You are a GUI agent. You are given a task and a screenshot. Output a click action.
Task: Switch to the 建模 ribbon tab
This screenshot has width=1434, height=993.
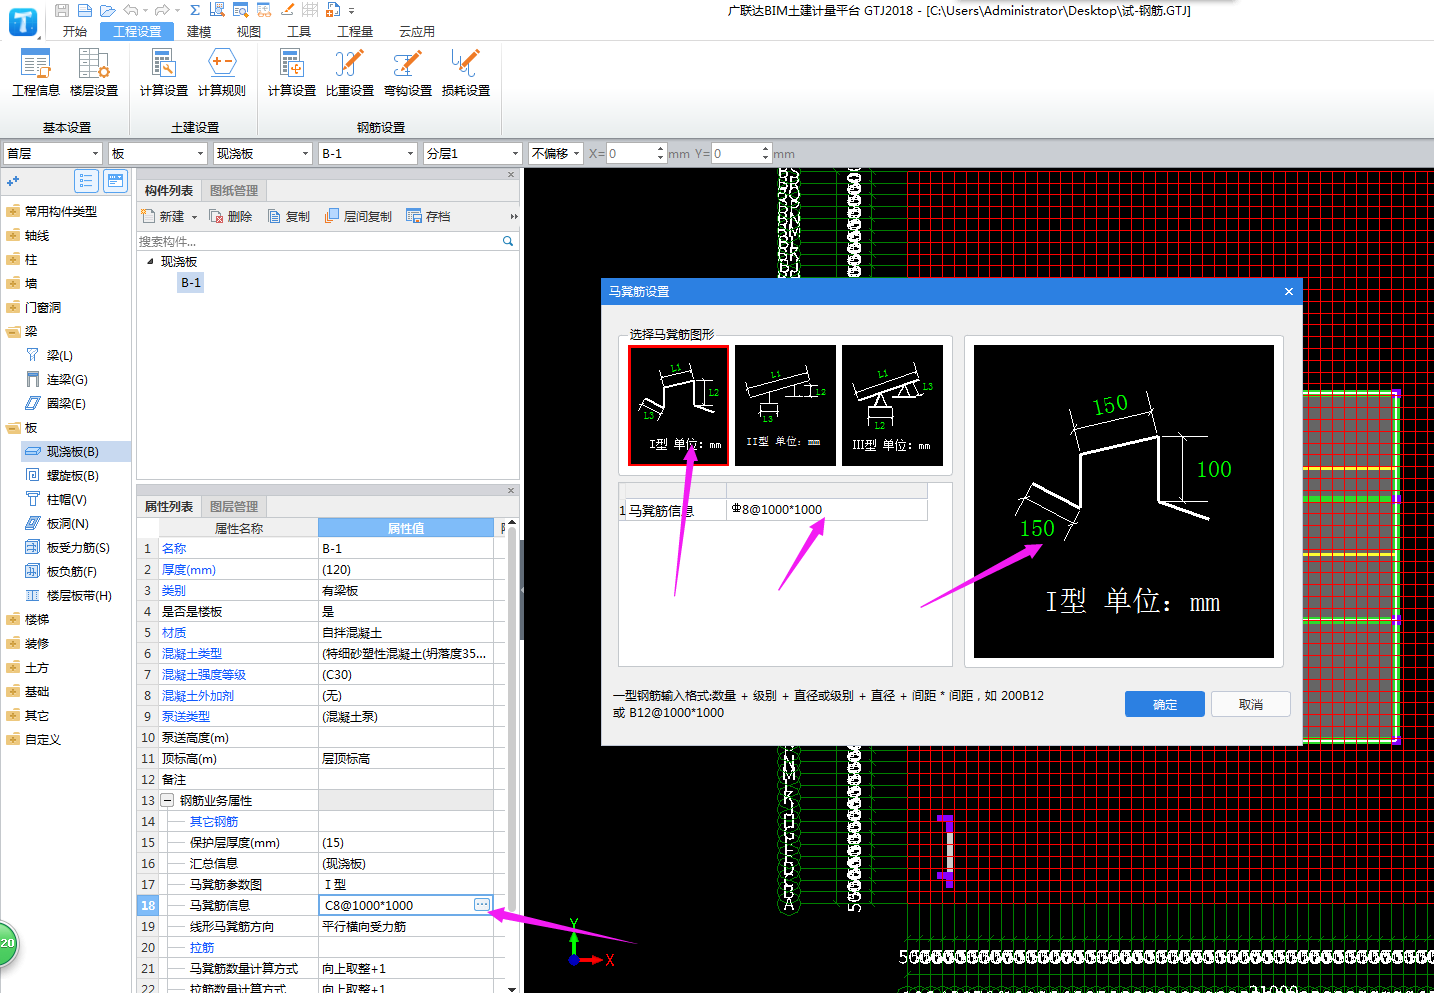[199, 31]
